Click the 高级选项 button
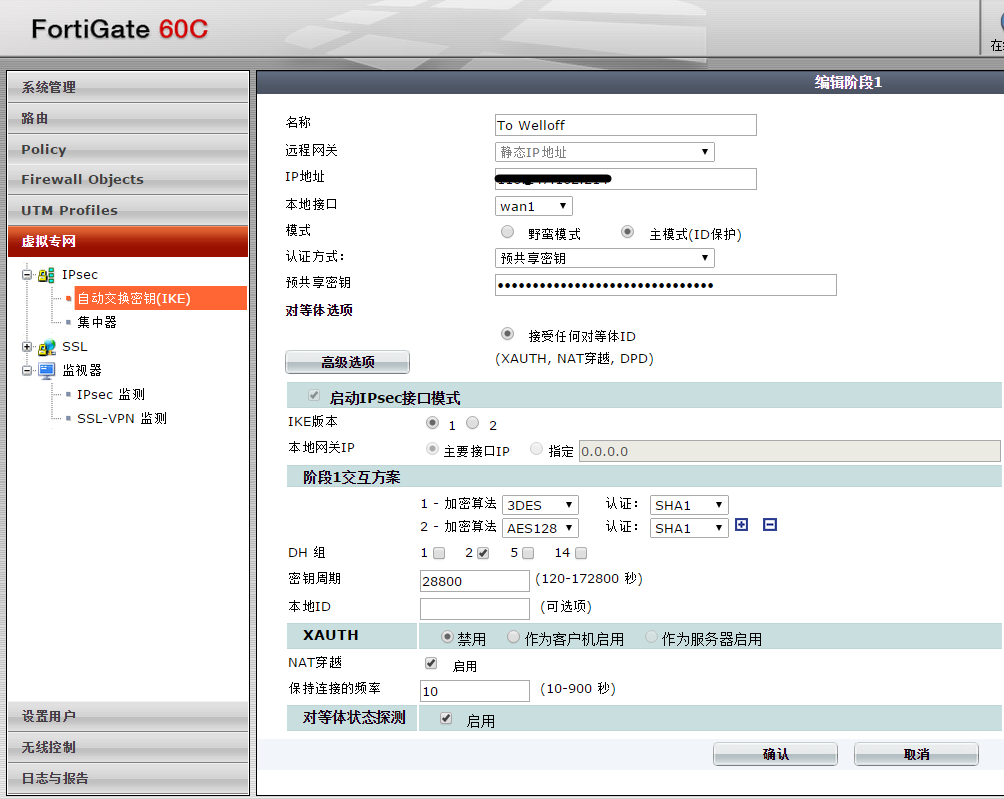The height and width of the screenshot is (799, 1004). click(347, 362)
